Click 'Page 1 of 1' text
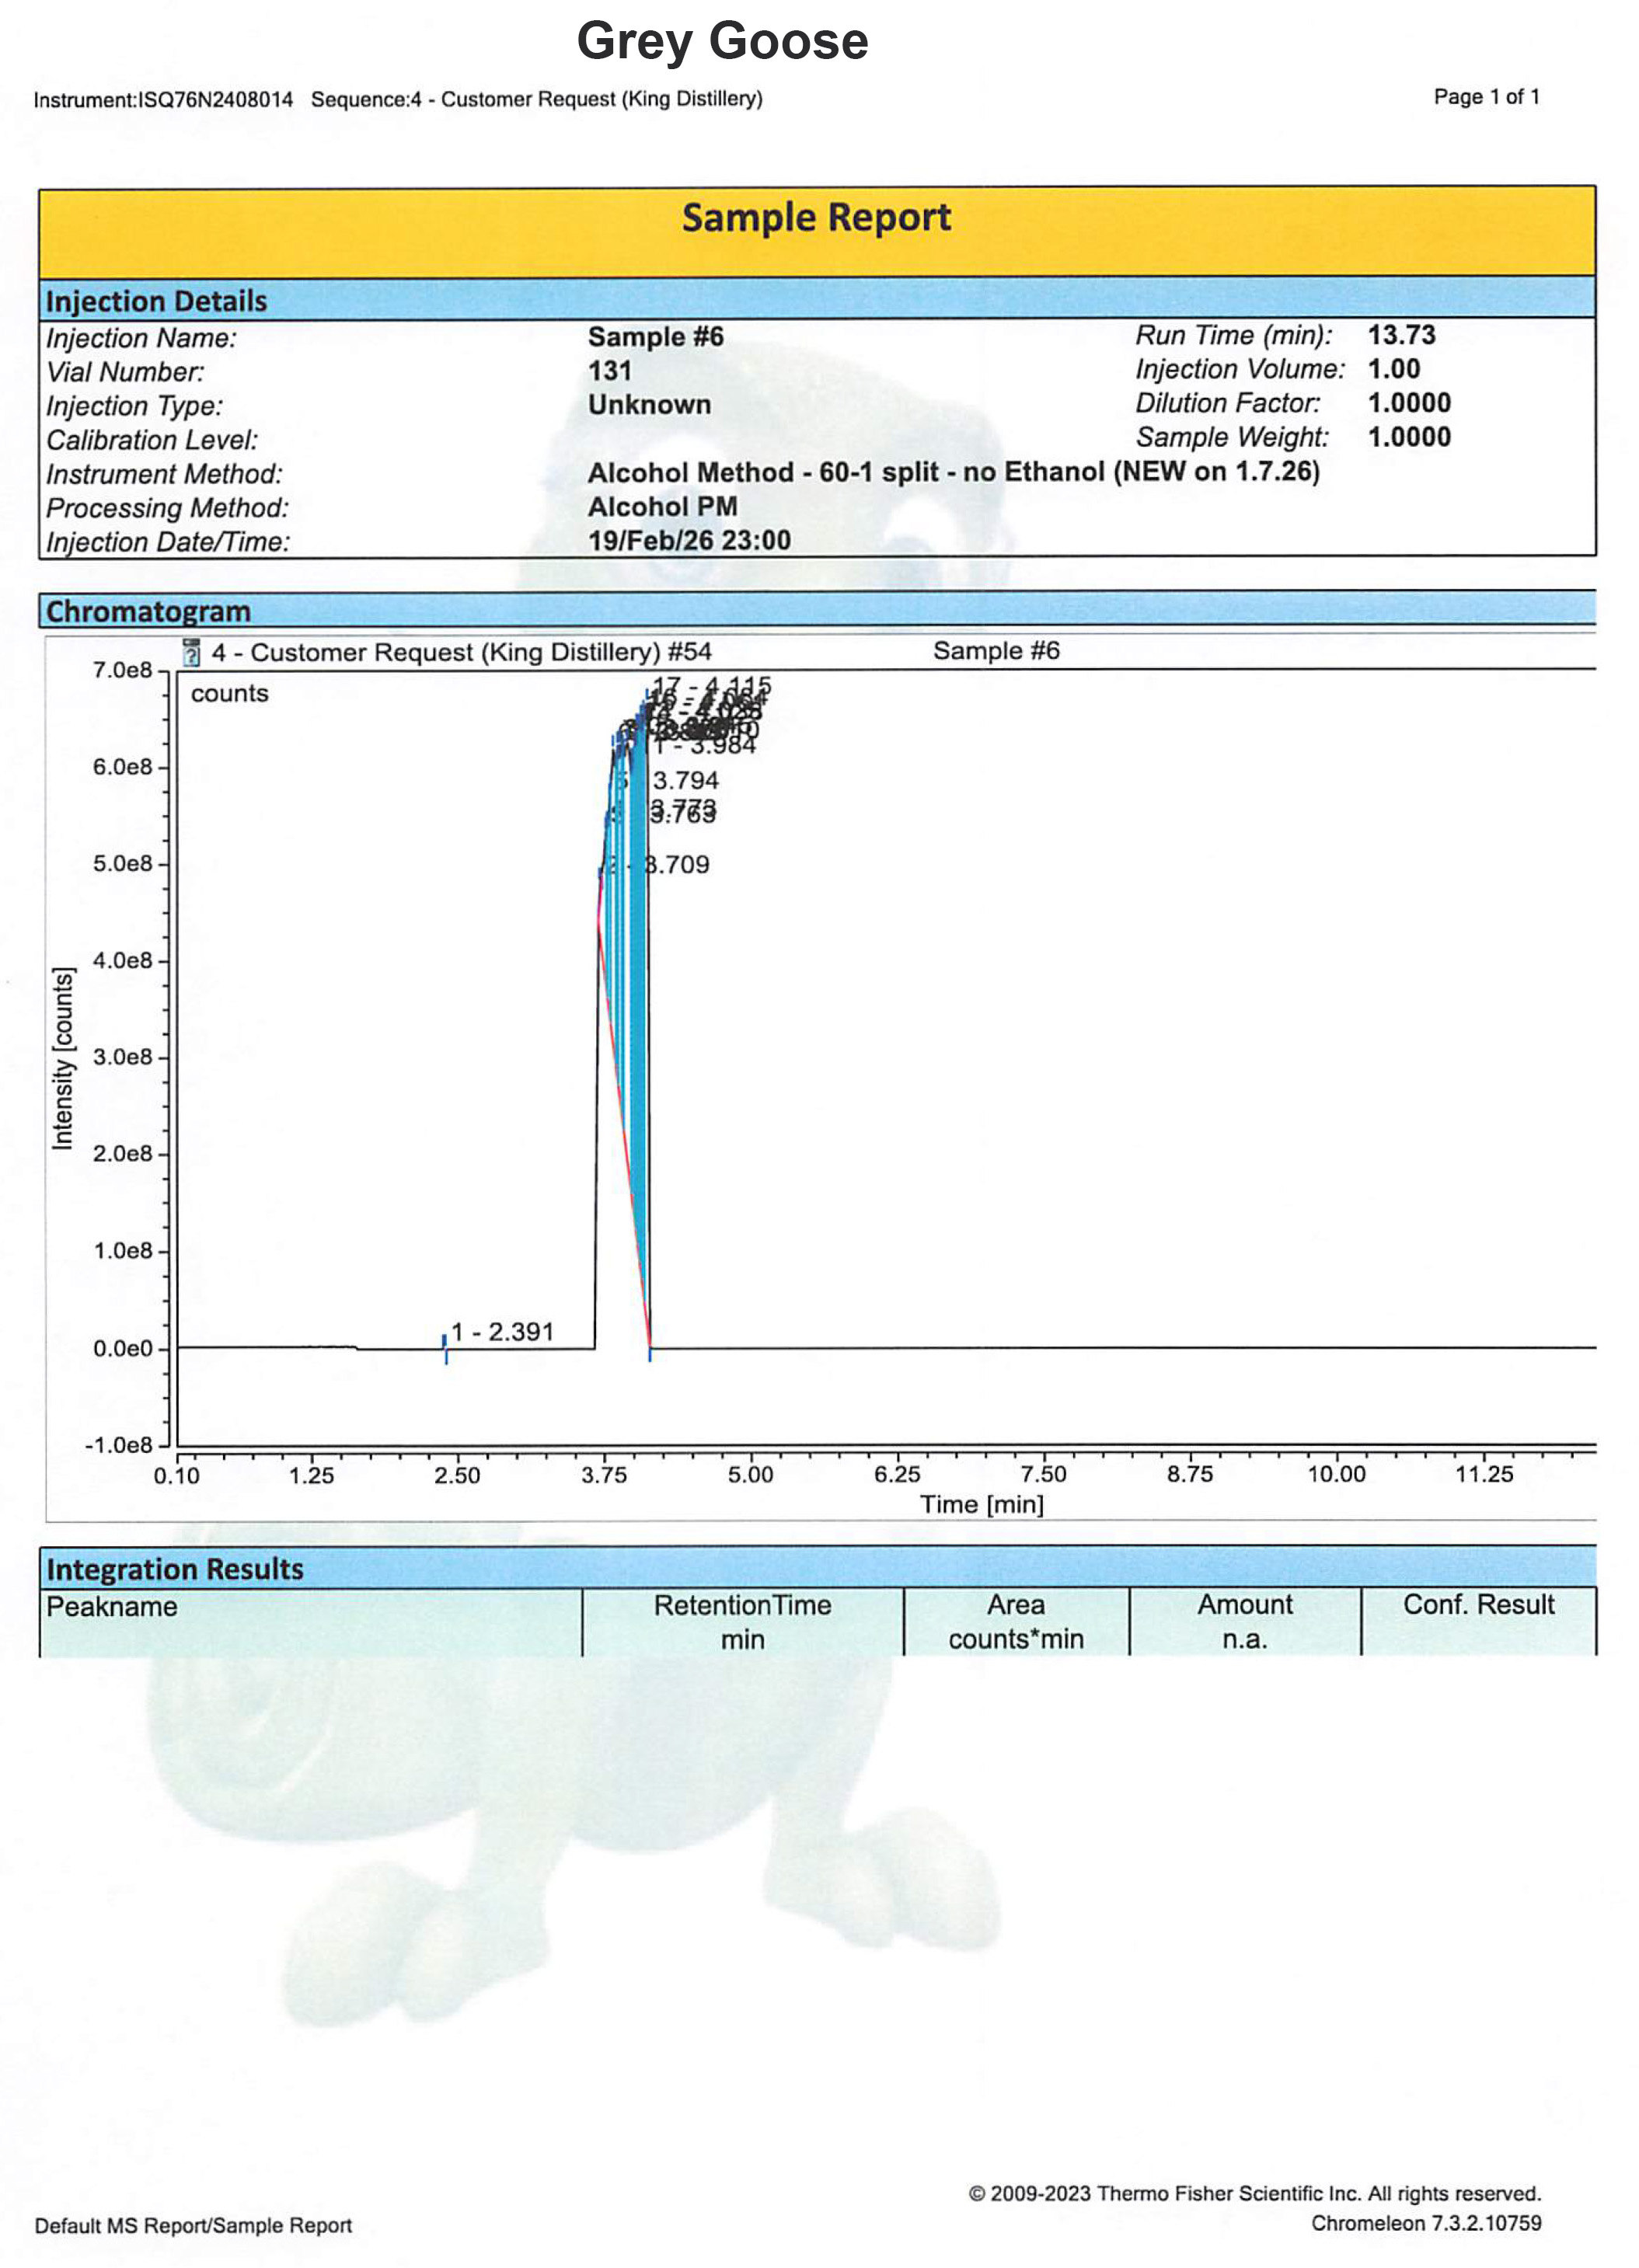1639x2268 pixels. pyautogui.click(x=1486, y=97)
